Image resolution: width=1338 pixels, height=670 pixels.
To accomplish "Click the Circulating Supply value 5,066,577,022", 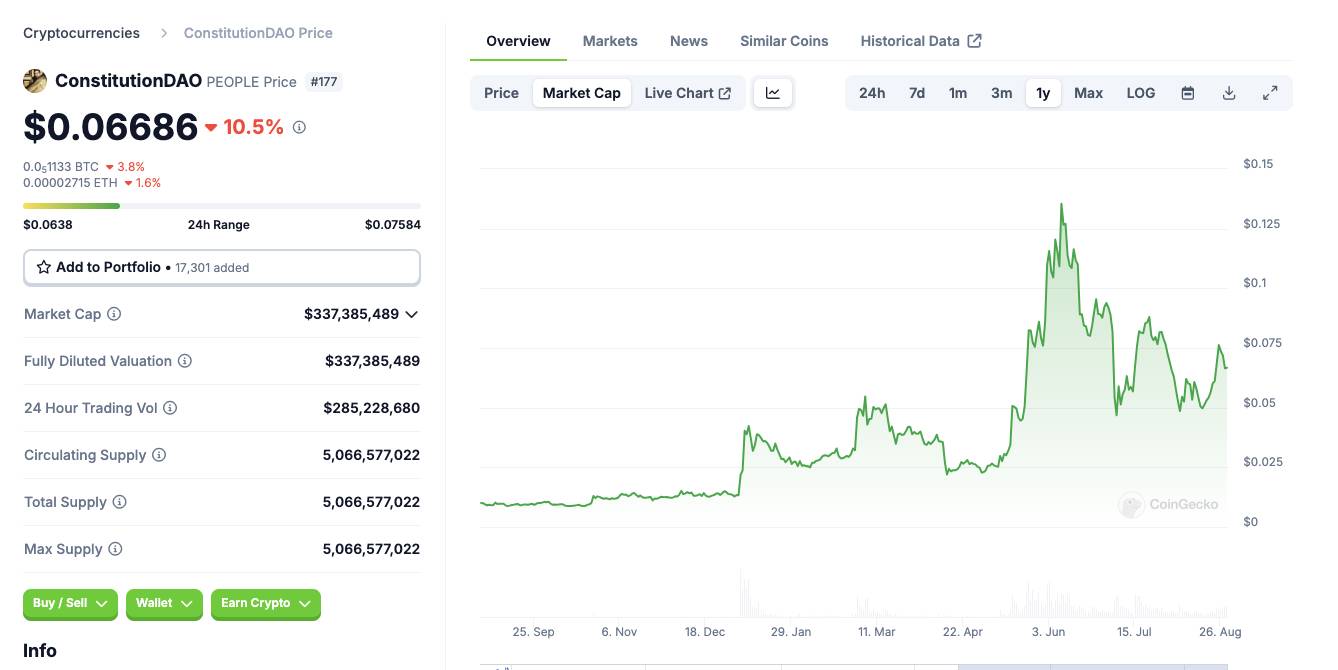I will pos(371,455).
